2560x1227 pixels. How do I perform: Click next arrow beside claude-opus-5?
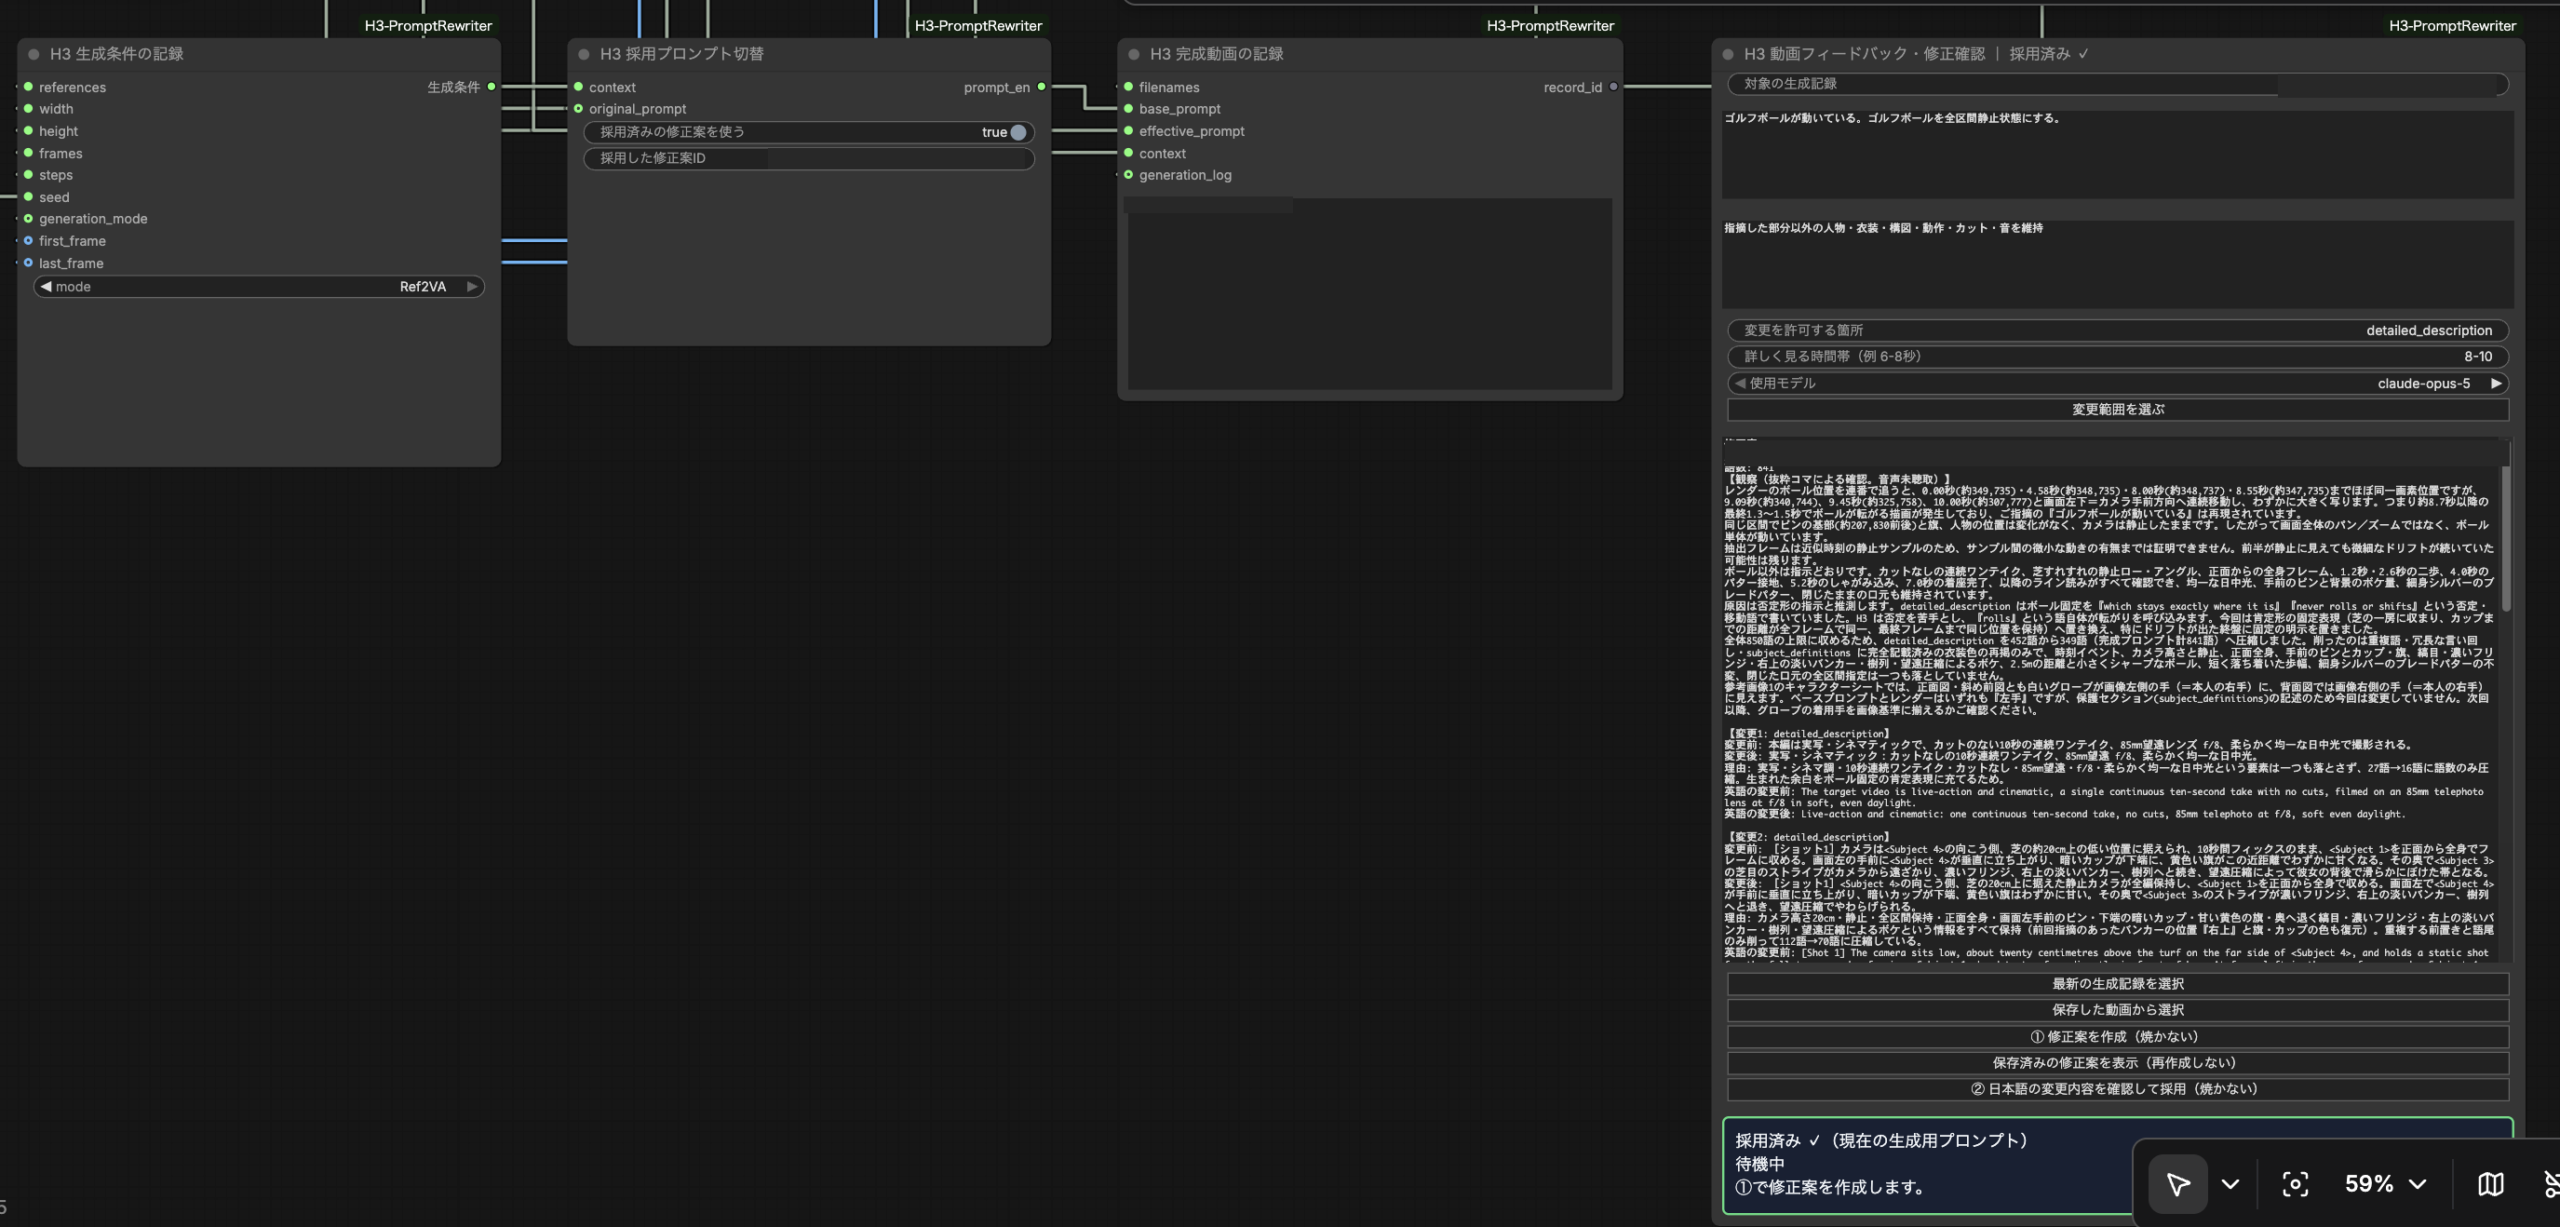coord(2496,383)
